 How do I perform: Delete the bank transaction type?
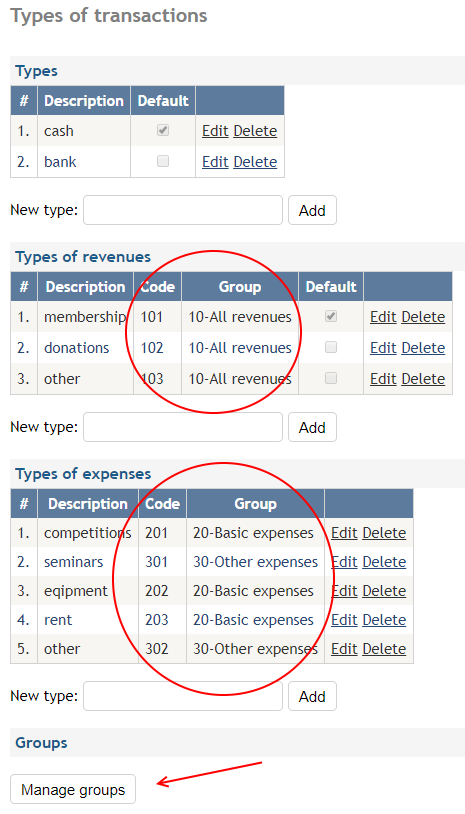tap(255, 162)
